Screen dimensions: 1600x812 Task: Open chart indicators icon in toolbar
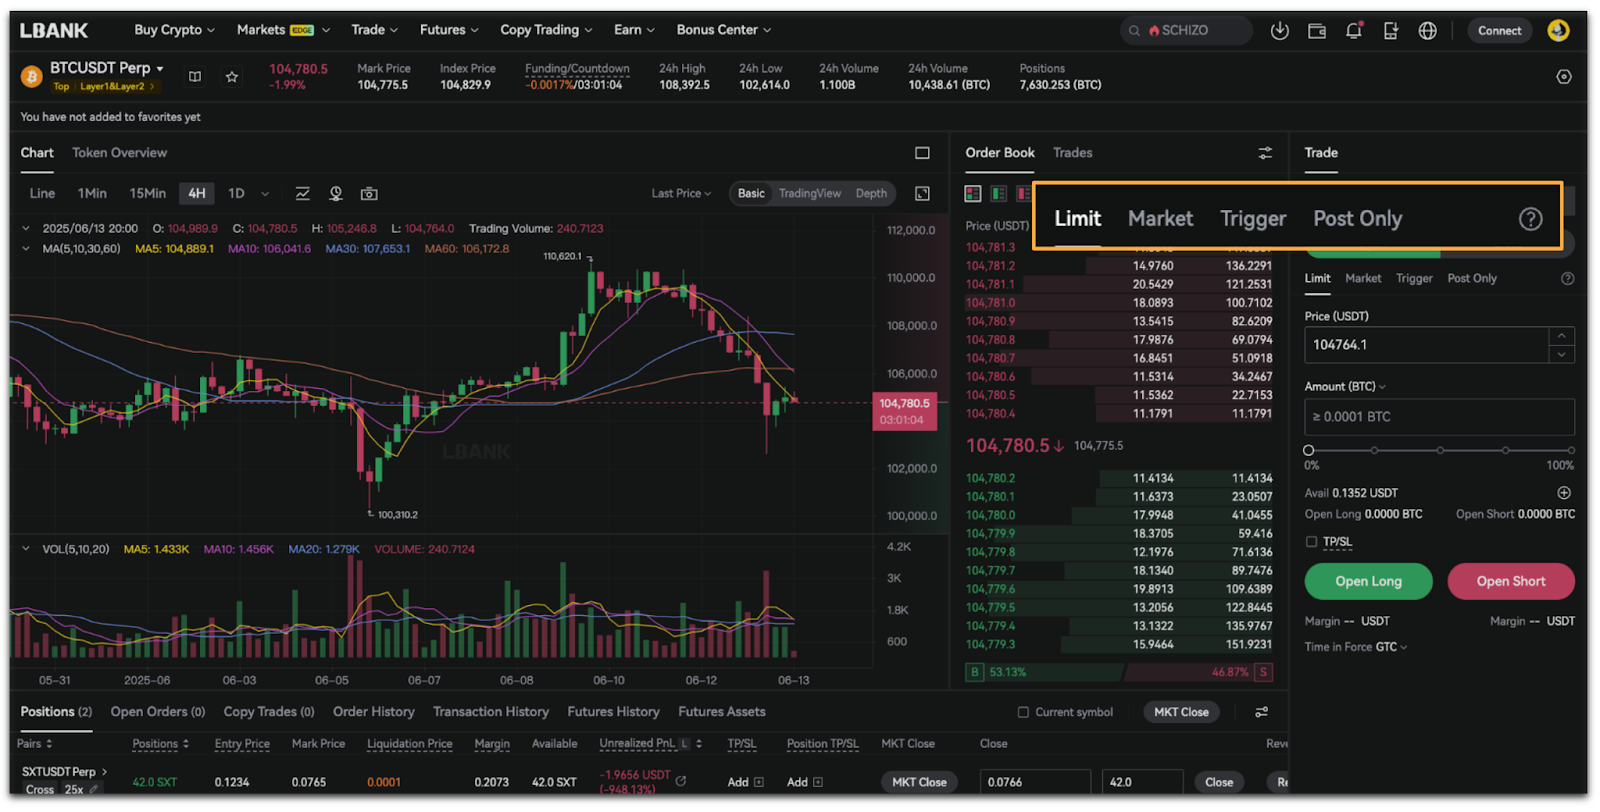tap(302, 194)
